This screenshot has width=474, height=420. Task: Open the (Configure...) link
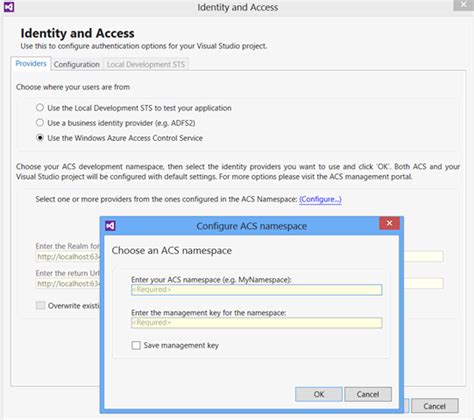[x=320, y=199]
